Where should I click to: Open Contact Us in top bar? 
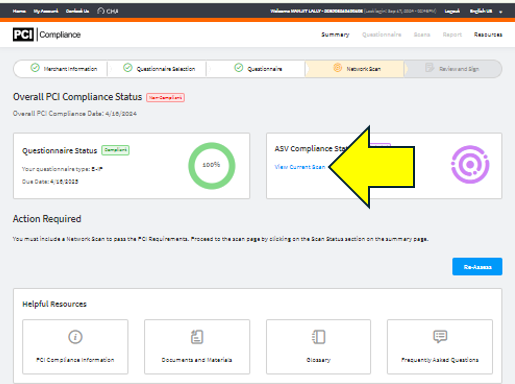tap(77, 11)
